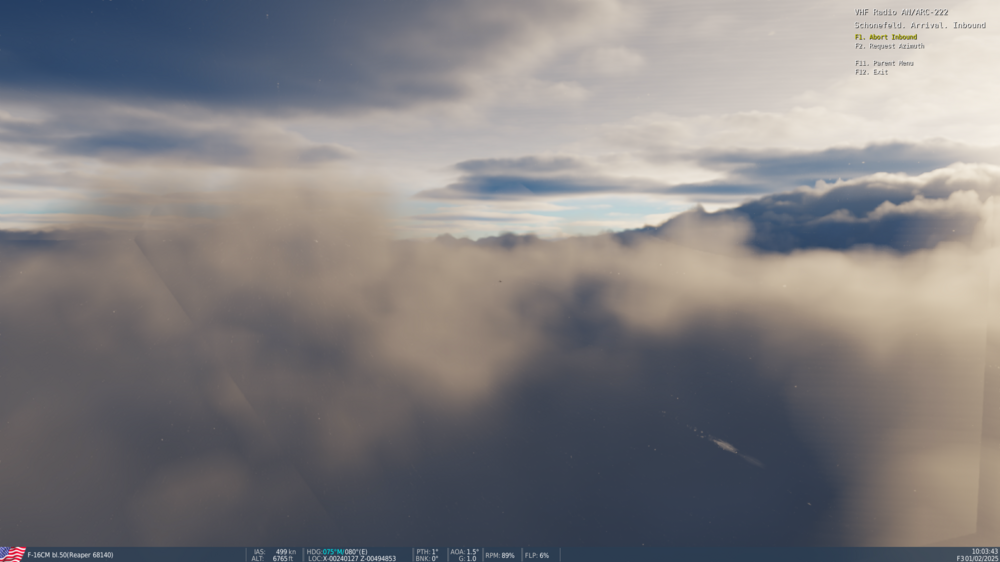
Task: Click the FLP 6% flaps readout
Action: pyautogui.click(x=537, y=555)
